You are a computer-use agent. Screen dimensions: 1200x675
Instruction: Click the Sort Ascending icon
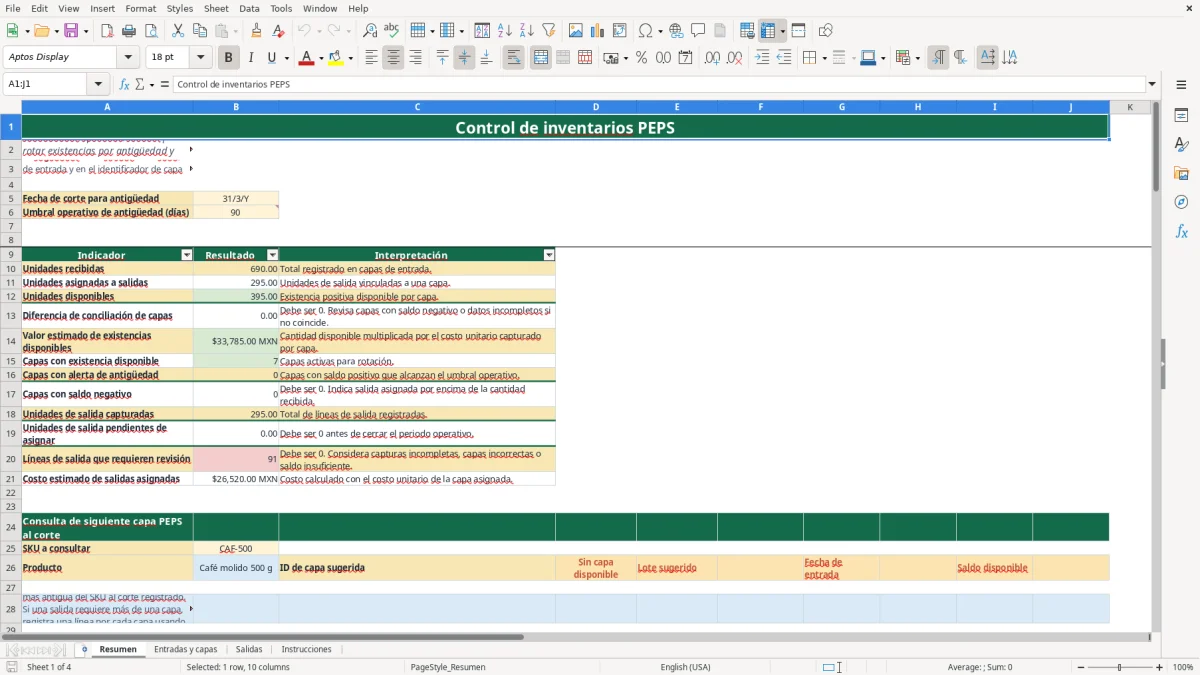(504, 31)
